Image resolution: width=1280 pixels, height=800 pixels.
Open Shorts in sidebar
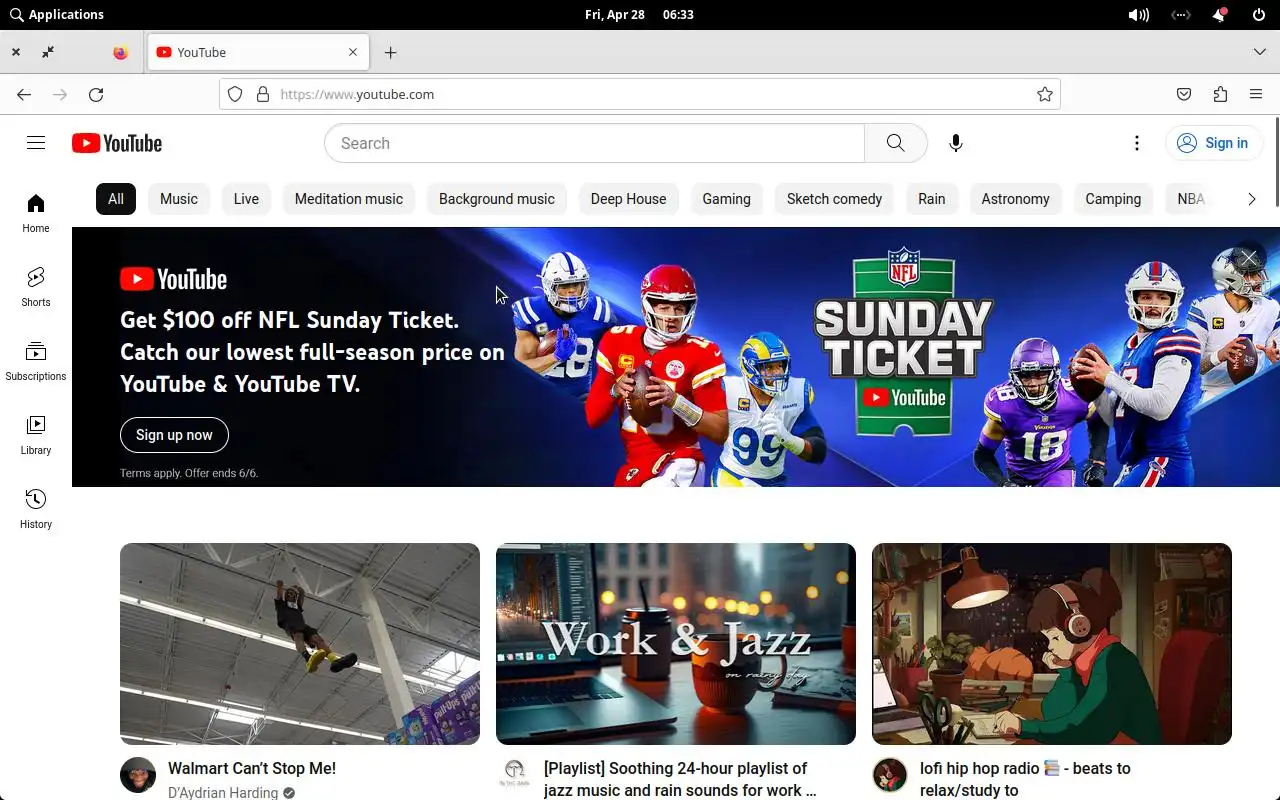(36, 287)
